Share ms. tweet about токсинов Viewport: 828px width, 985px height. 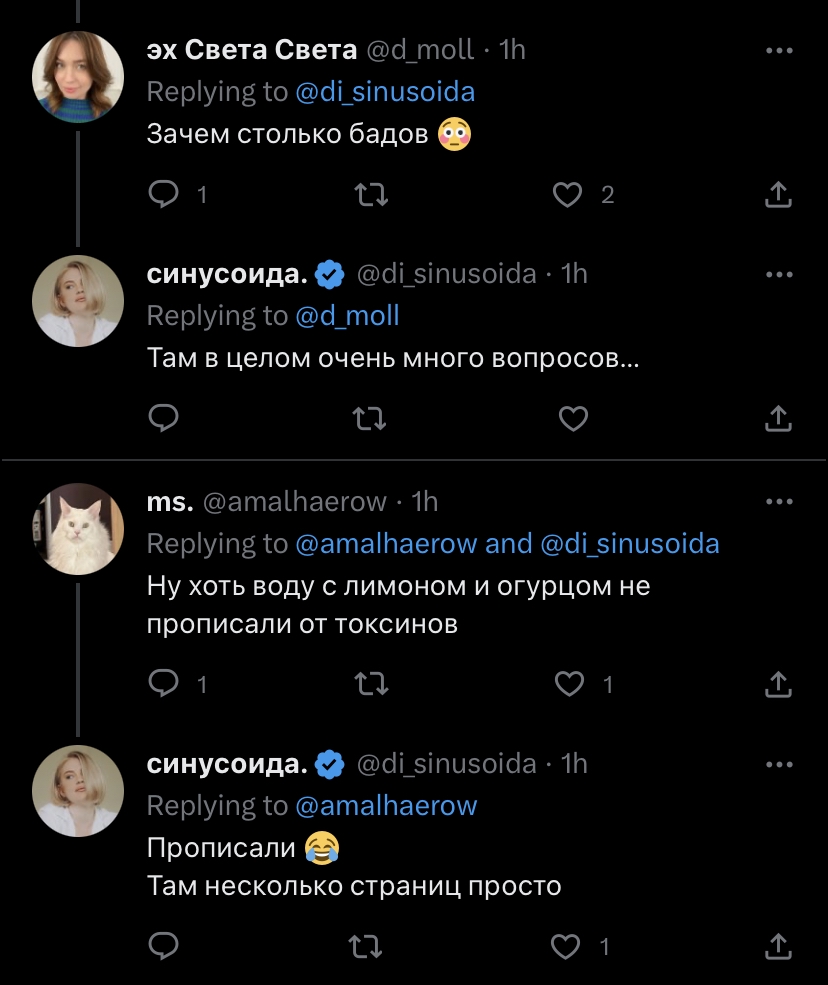778,684
